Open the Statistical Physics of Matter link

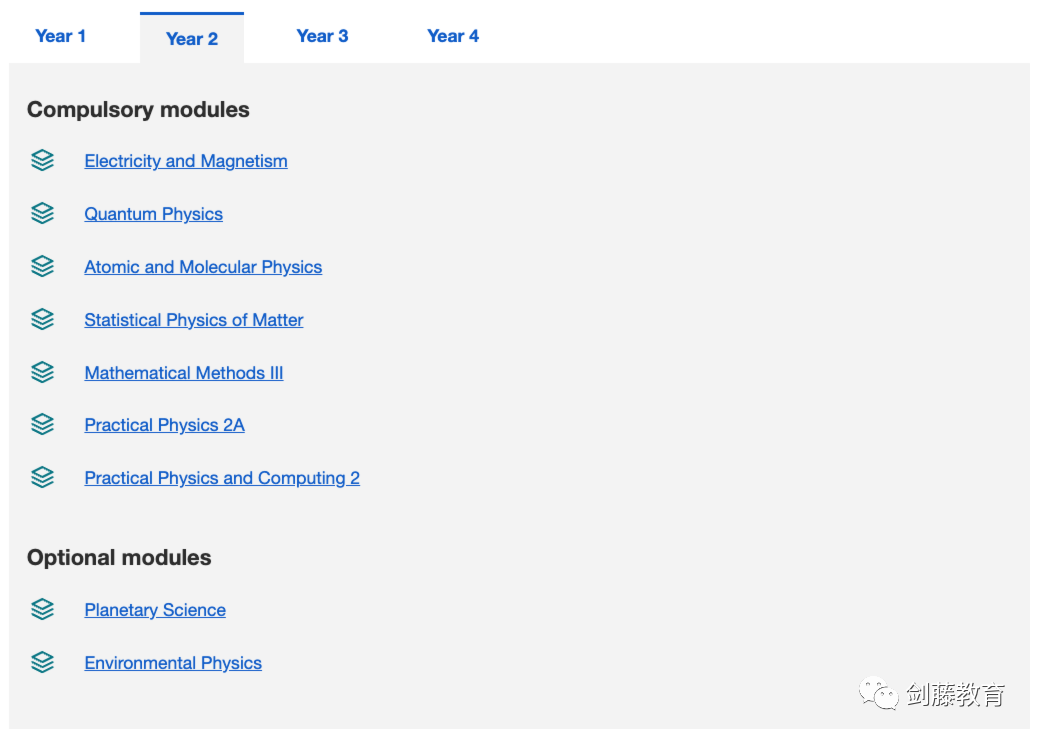(194, 320)
